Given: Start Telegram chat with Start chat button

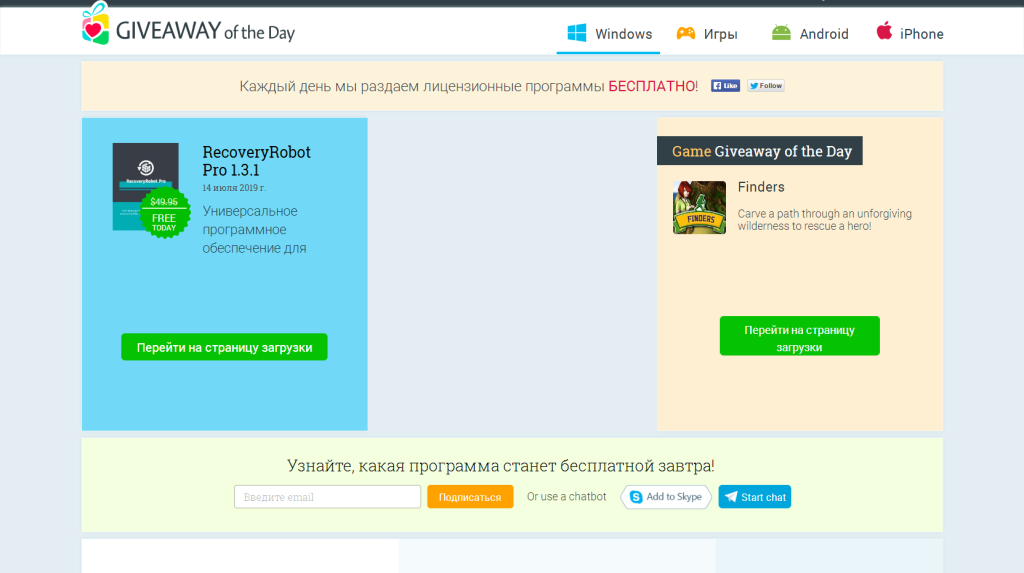Looking at the screenshot, I should coord(755,497).
